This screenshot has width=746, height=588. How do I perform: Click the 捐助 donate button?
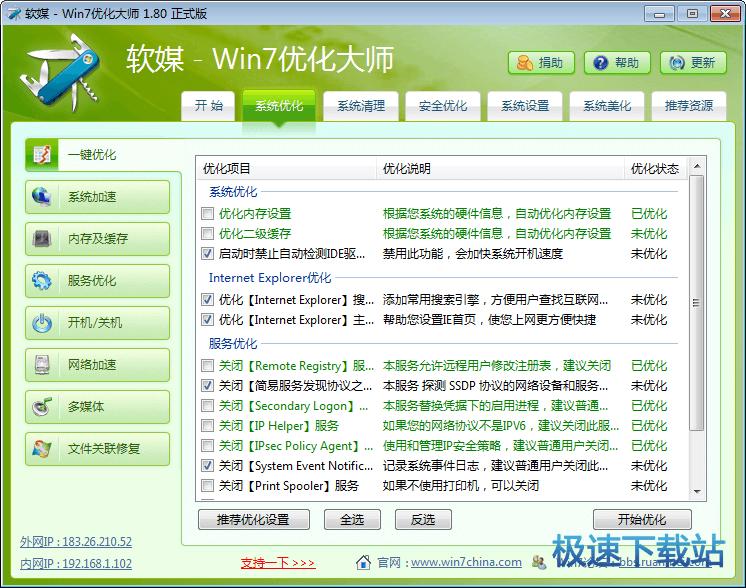tap(540, 62)
